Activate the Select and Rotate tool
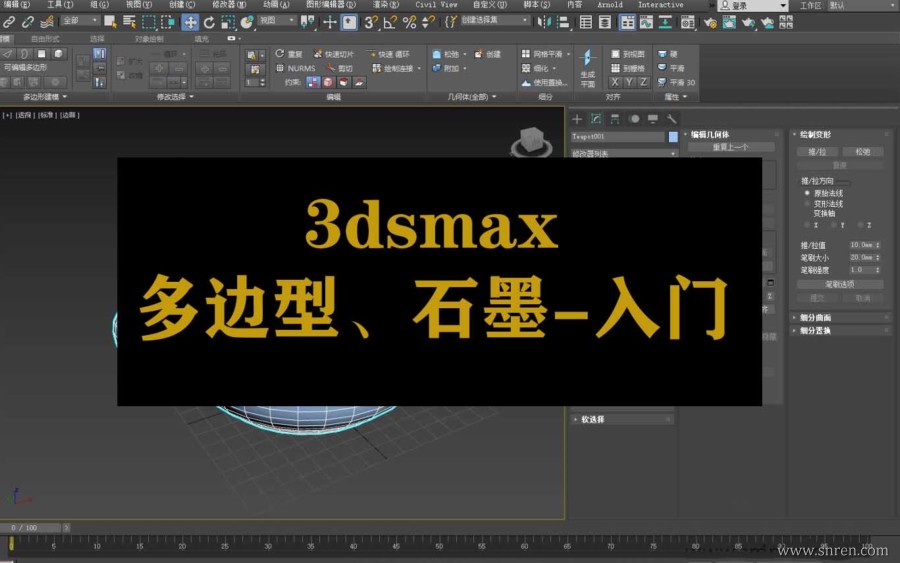This screenshot has height=563, width=900. pyautogui.click(x=209, y=22)
